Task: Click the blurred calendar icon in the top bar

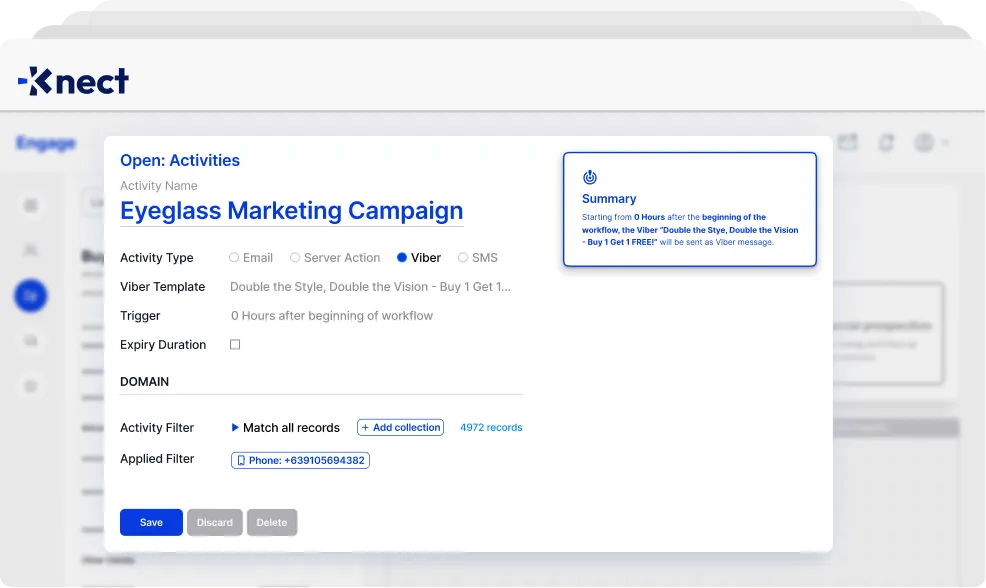Action: (x=848, y=143)
